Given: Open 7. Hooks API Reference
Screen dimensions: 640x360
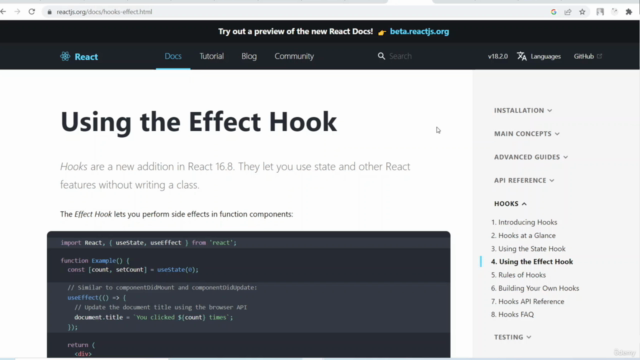Looking at the screenshot, I should click(x=527, y=302).
